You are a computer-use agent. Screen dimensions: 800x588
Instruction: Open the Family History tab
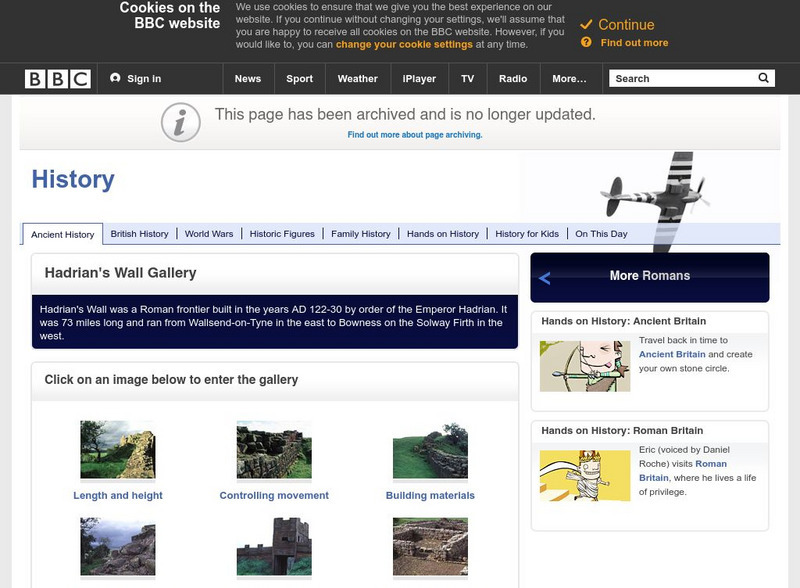coord(361,234)
